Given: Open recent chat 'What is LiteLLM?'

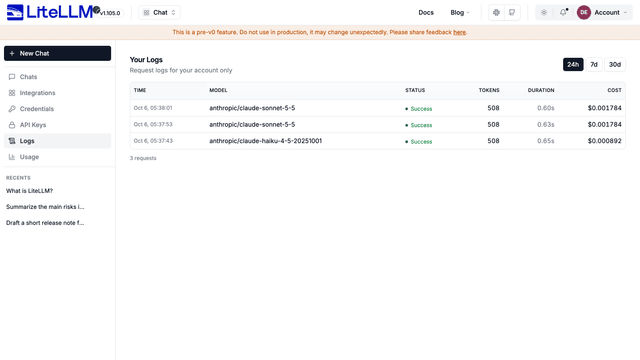Looking at the screenshot, I should pos(29,191).
